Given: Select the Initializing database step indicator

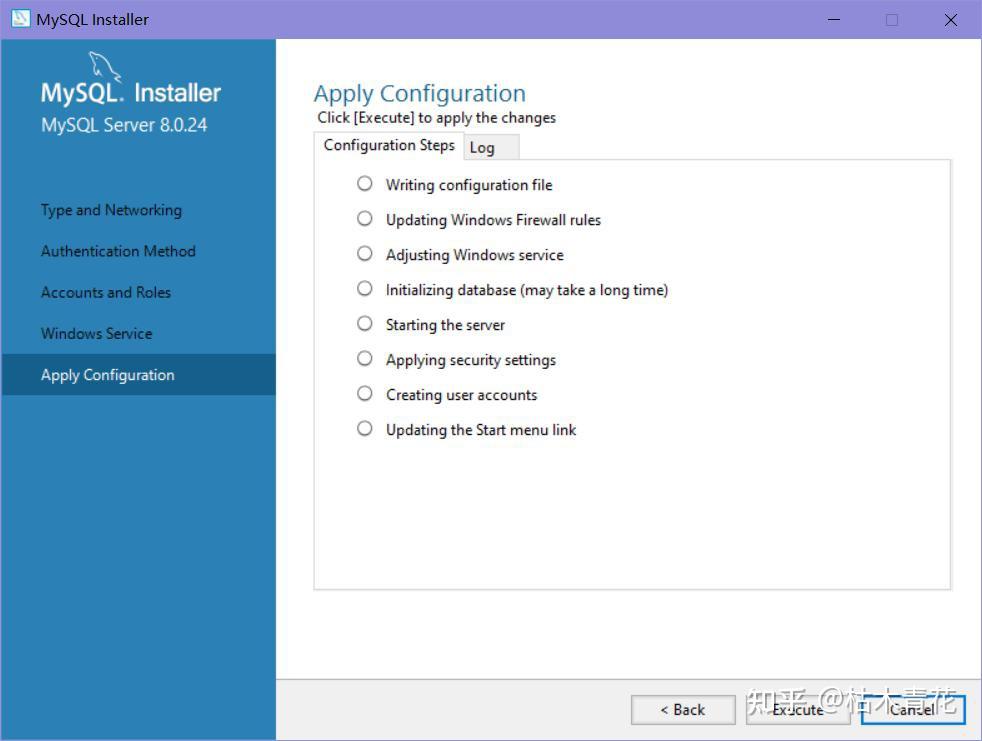Looking at the screenshot, I should [x=364, y=289].
